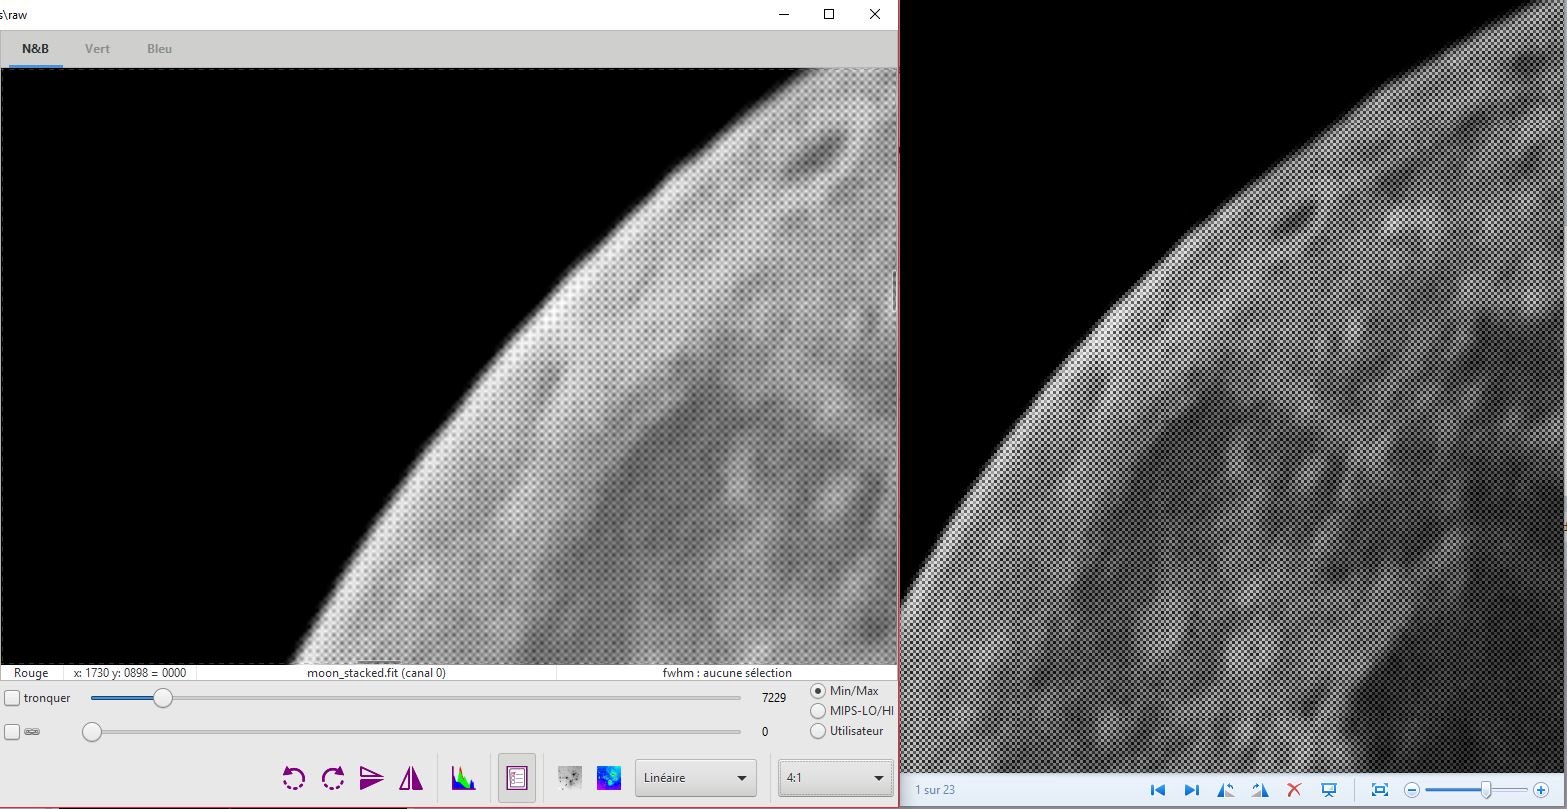Delete the photo with red X

1294,790
